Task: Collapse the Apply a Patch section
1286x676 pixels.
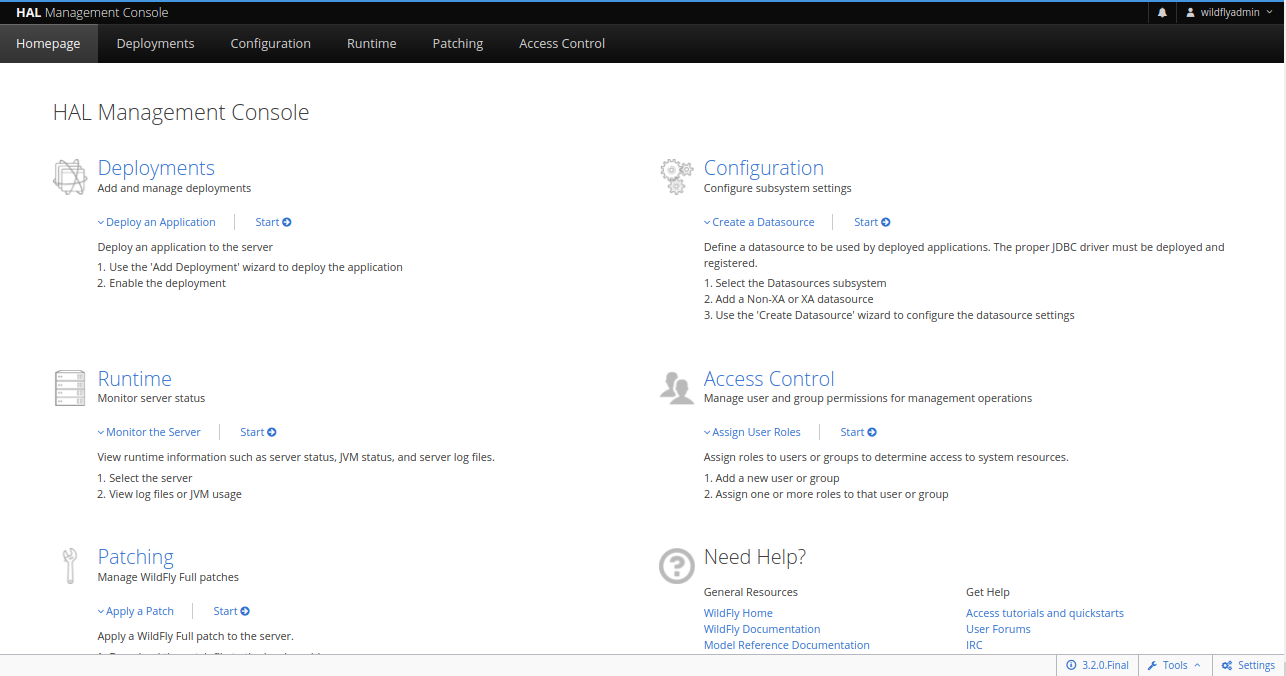Action: (136, 611)
